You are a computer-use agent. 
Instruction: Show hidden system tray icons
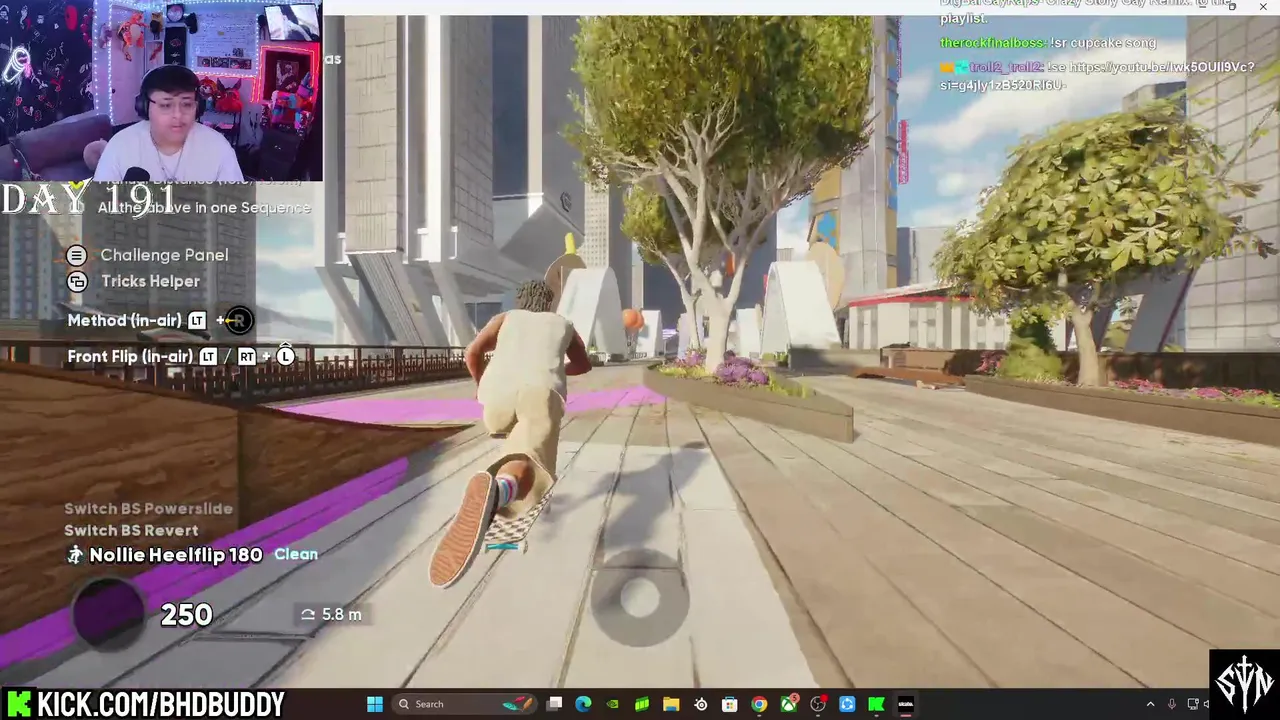click(x=1150, y=704)
